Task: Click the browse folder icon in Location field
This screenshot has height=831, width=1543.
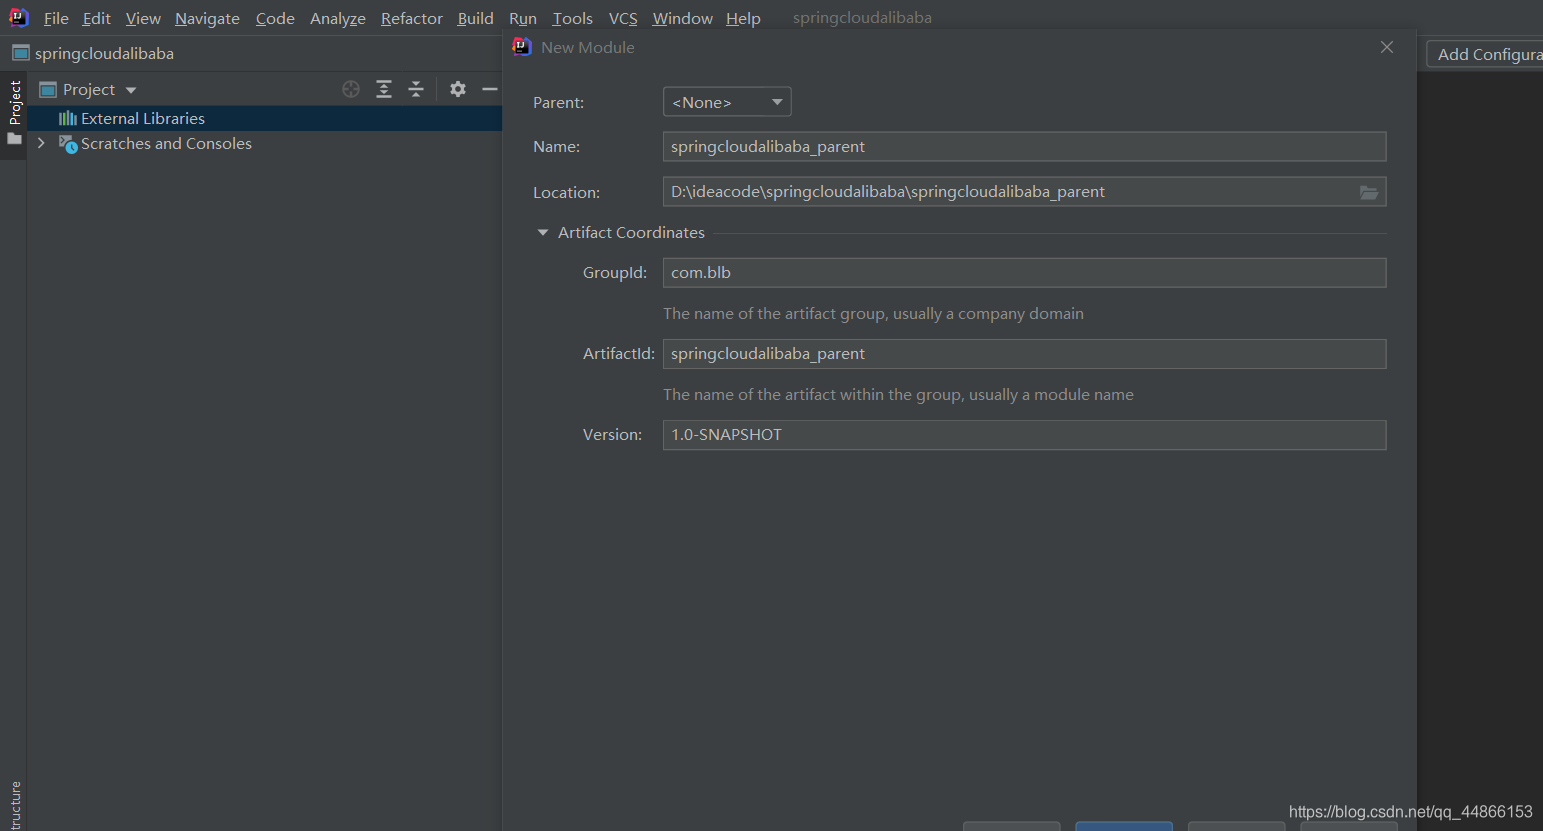Action: coord(1369,192)
